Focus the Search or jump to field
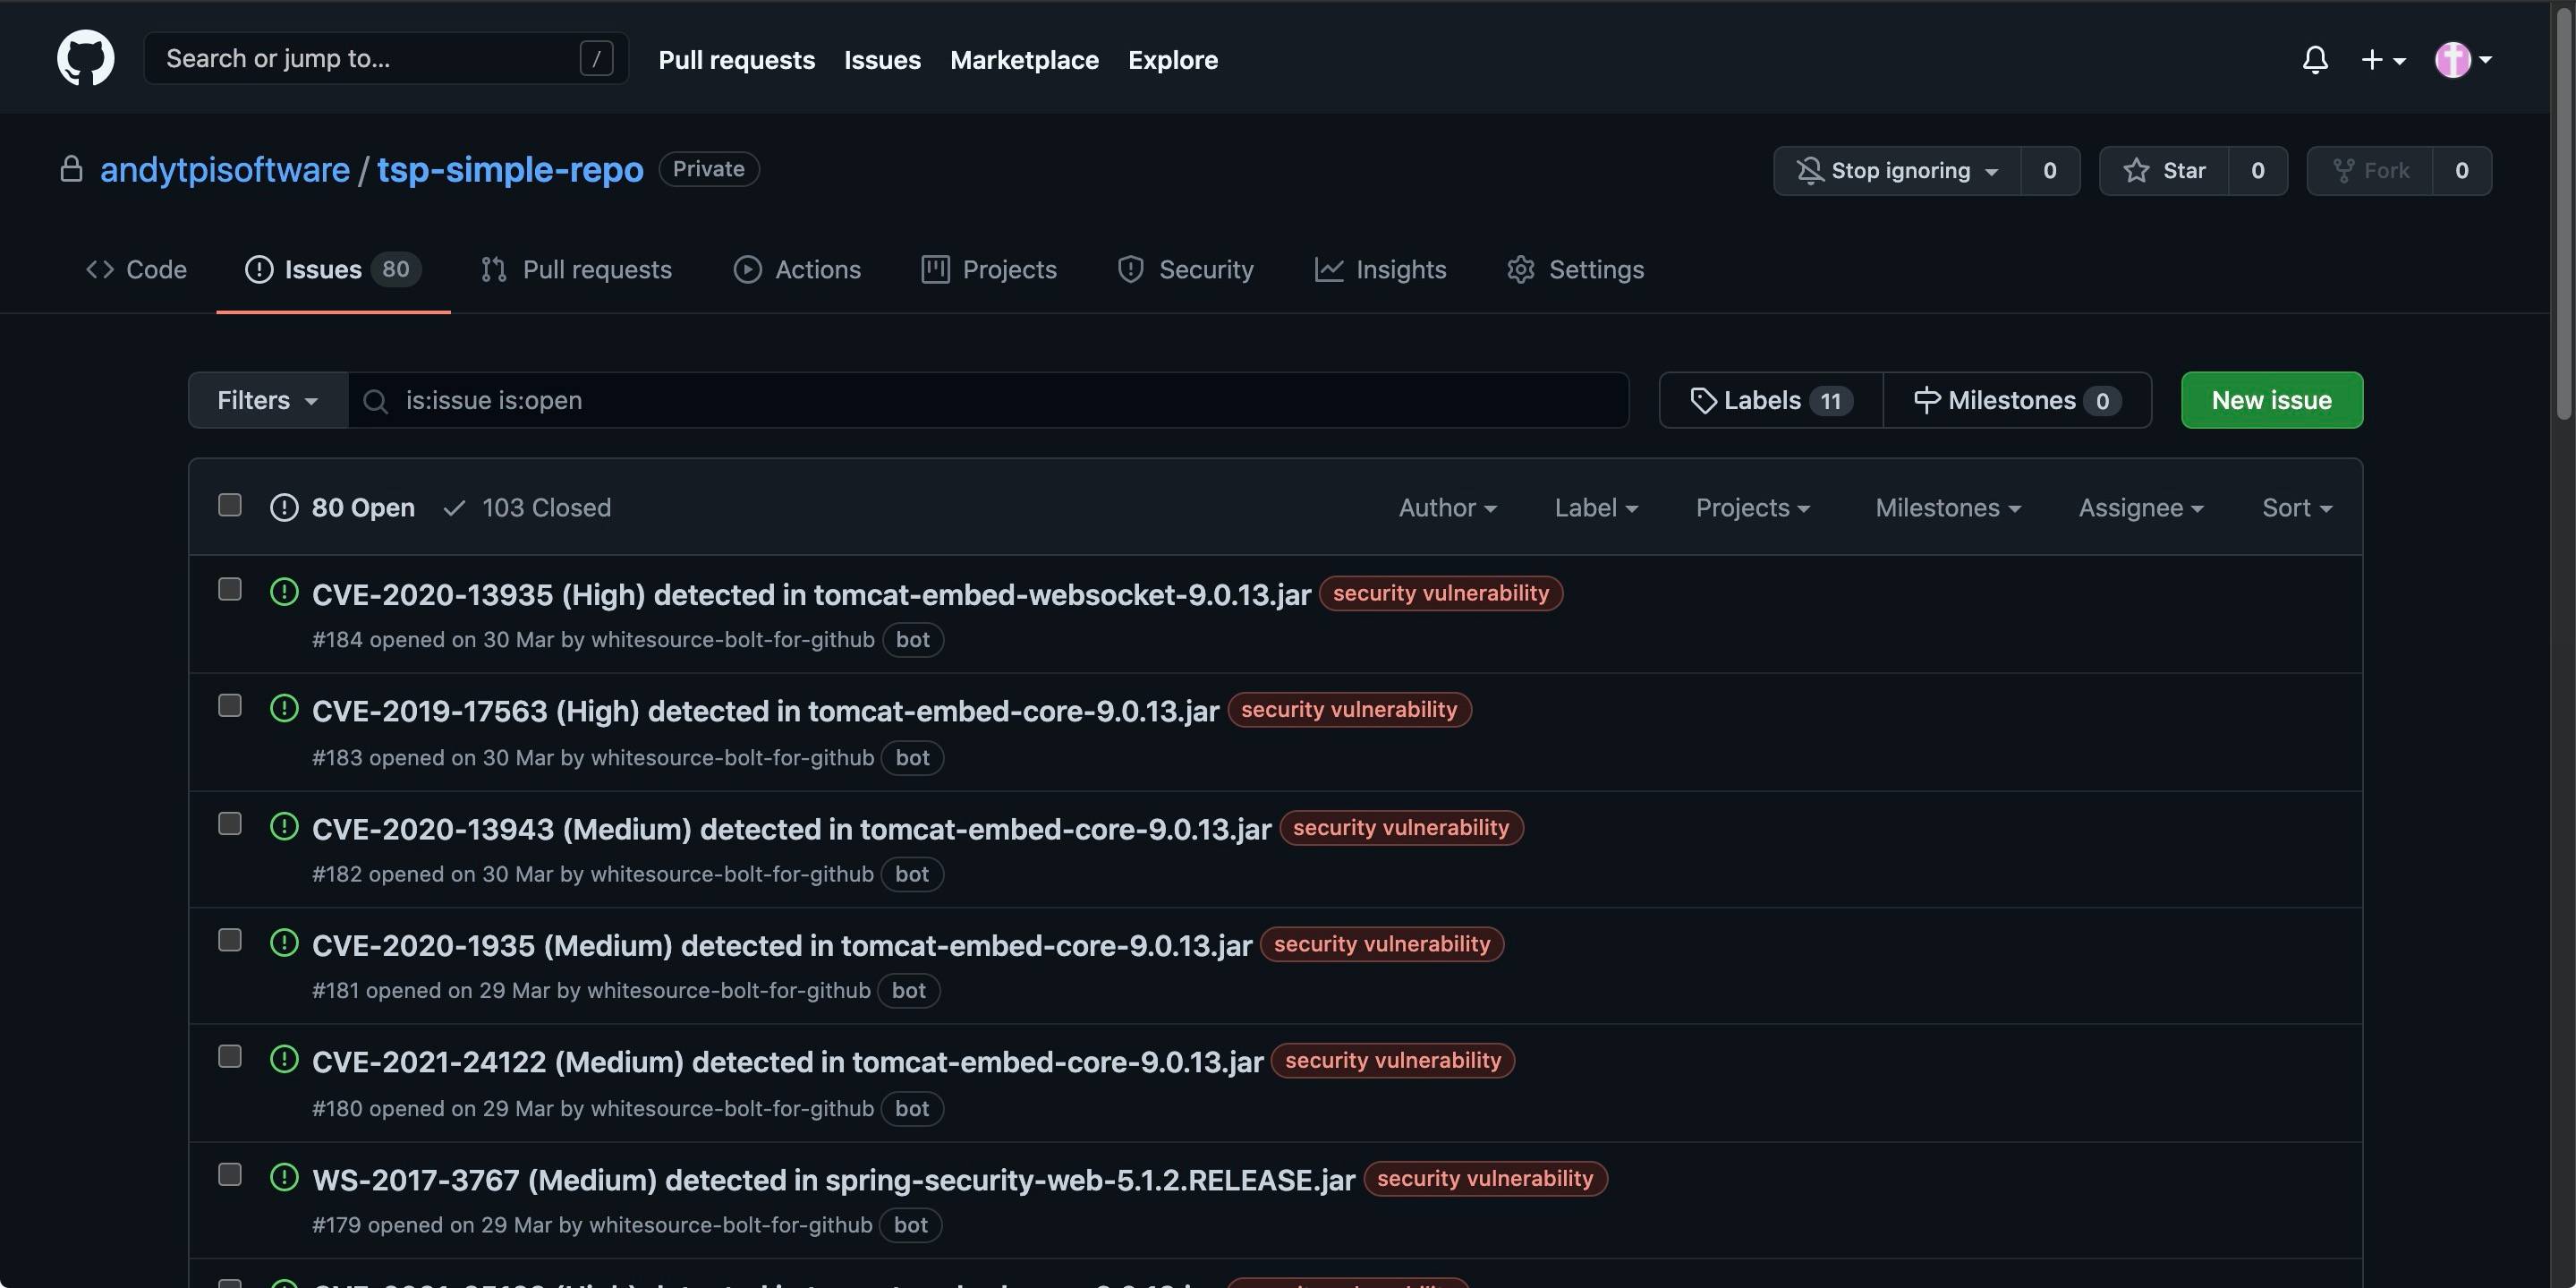 tap(386, 58)
